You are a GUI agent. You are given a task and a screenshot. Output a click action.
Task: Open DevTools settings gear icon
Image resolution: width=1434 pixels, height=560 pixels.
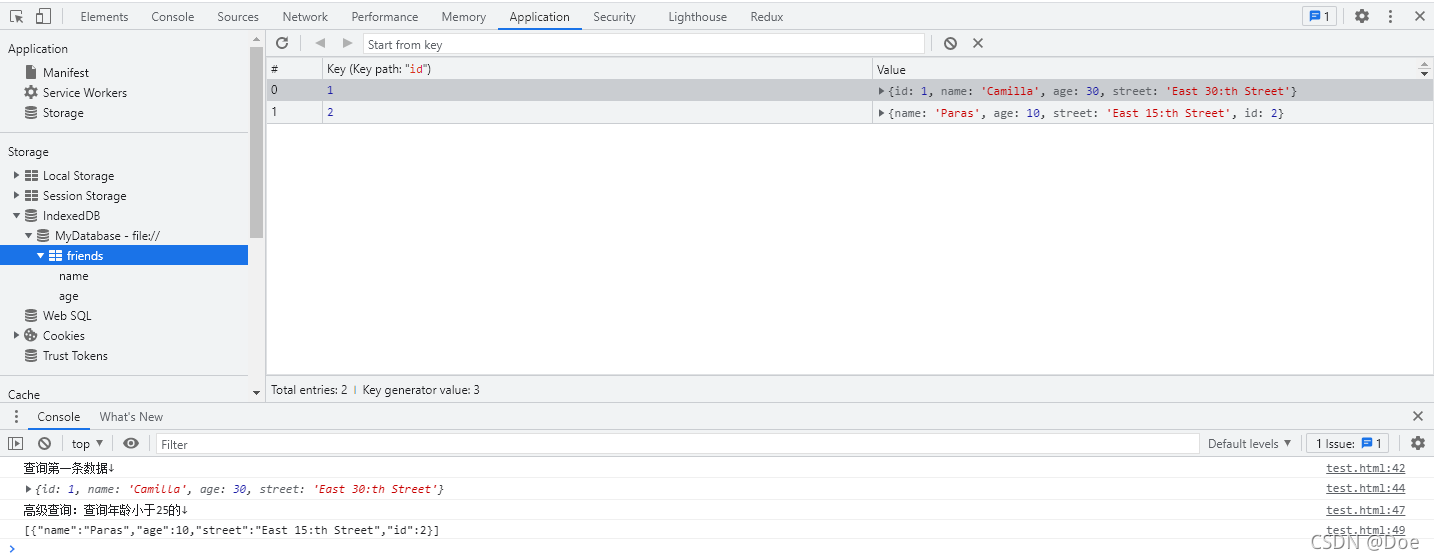[x=1362, y=16]
